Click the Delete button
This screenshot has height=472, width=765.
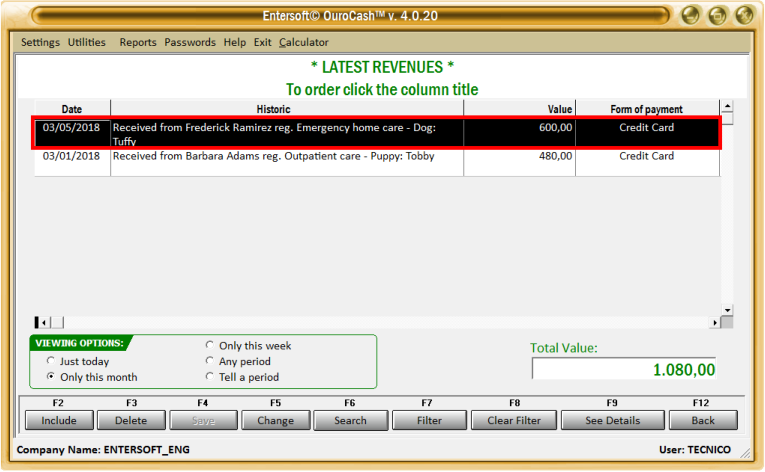pos(131,420)
